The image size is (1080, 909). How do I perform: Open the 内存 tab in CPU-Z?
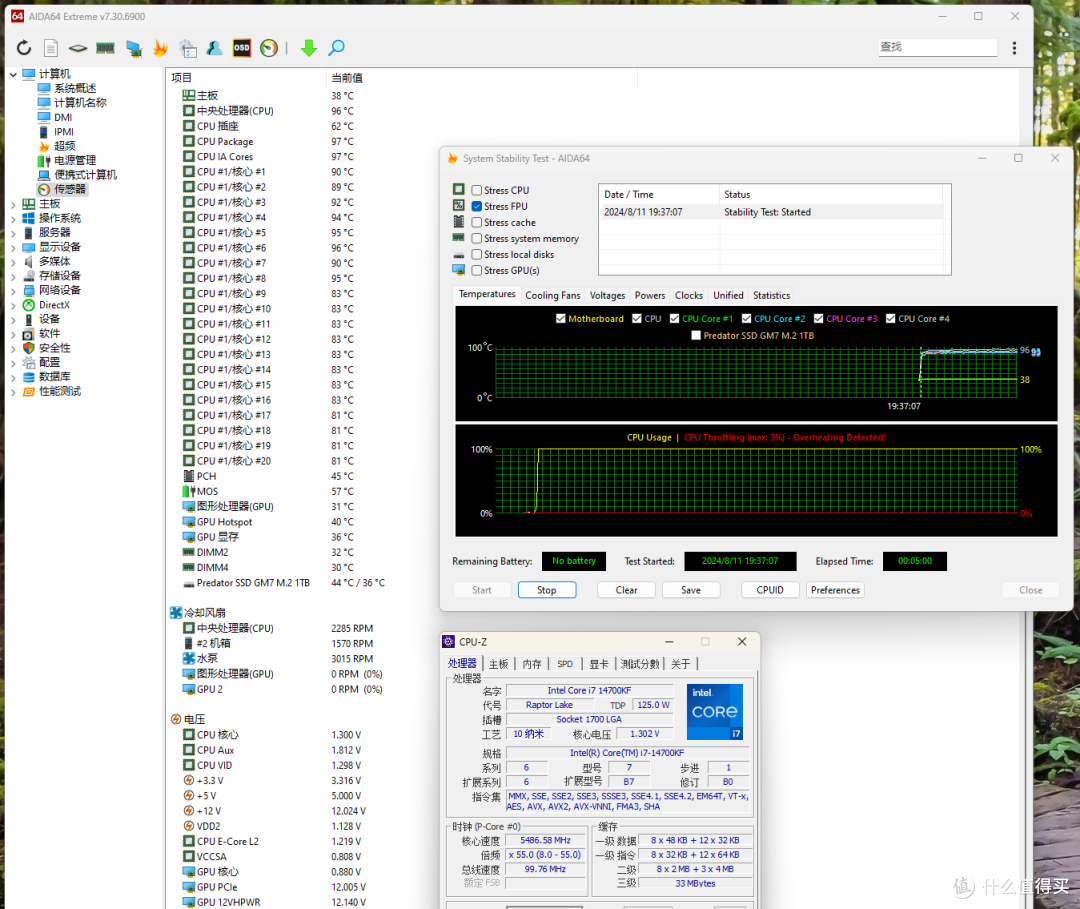(531, 664)
